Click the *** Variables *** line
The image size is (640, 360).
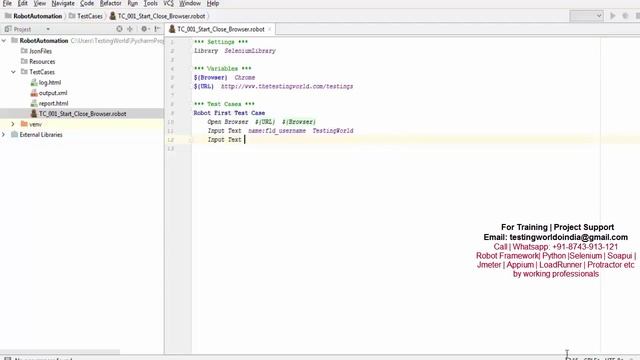pos(222,69)
